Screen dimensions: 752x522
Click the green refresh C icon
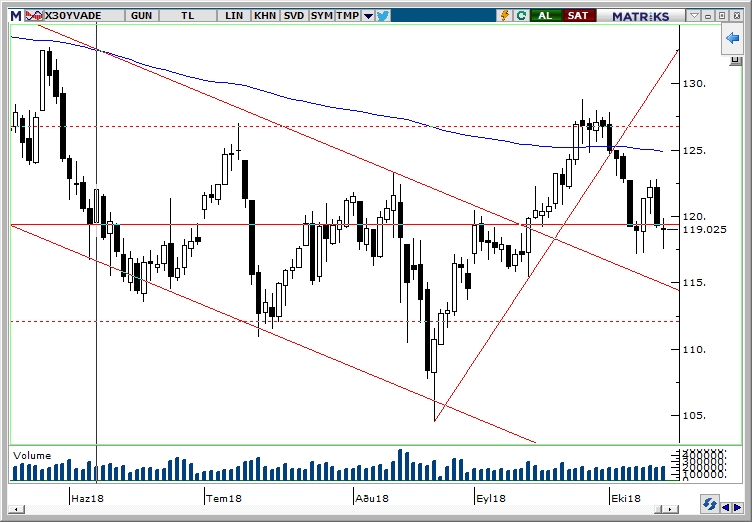coord(521,16)
